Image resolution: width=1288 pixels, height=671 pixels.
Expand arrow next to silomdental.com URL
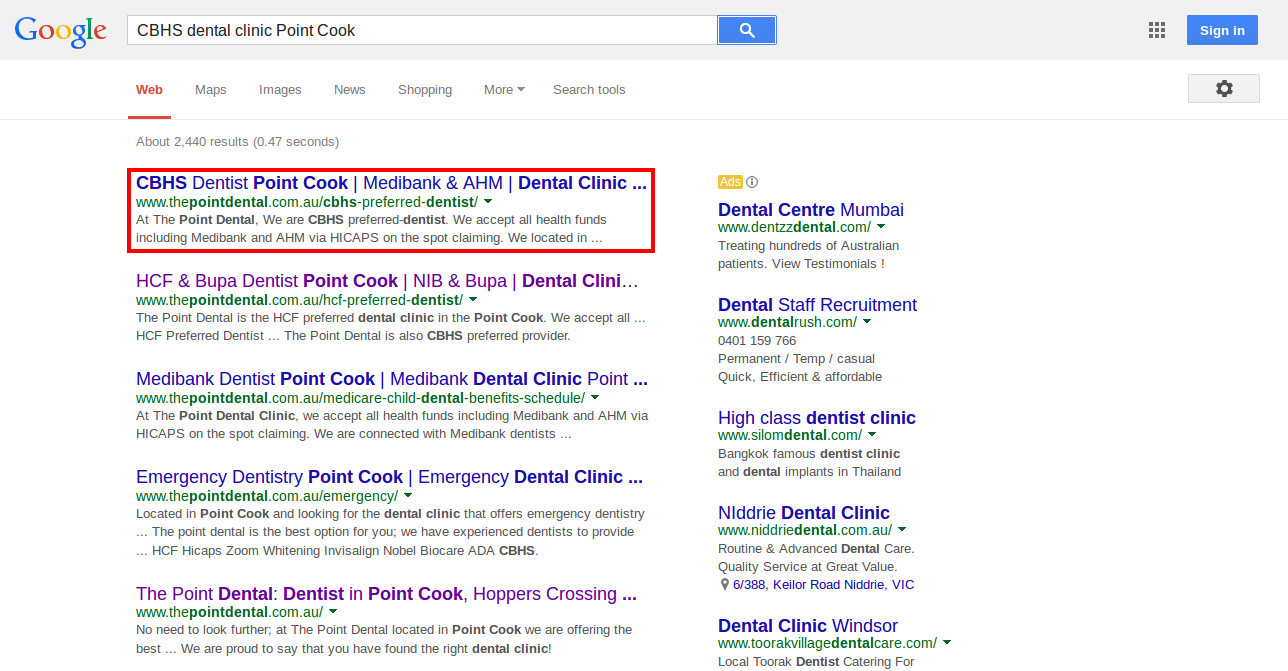tap(872, 435)
